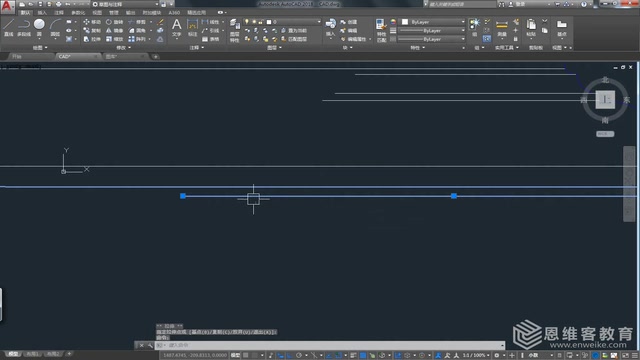Click the Match Properties (特性匹配) icon
This screenshot has height=360, width=640.
pyautogui.click(x=381, y=31)
